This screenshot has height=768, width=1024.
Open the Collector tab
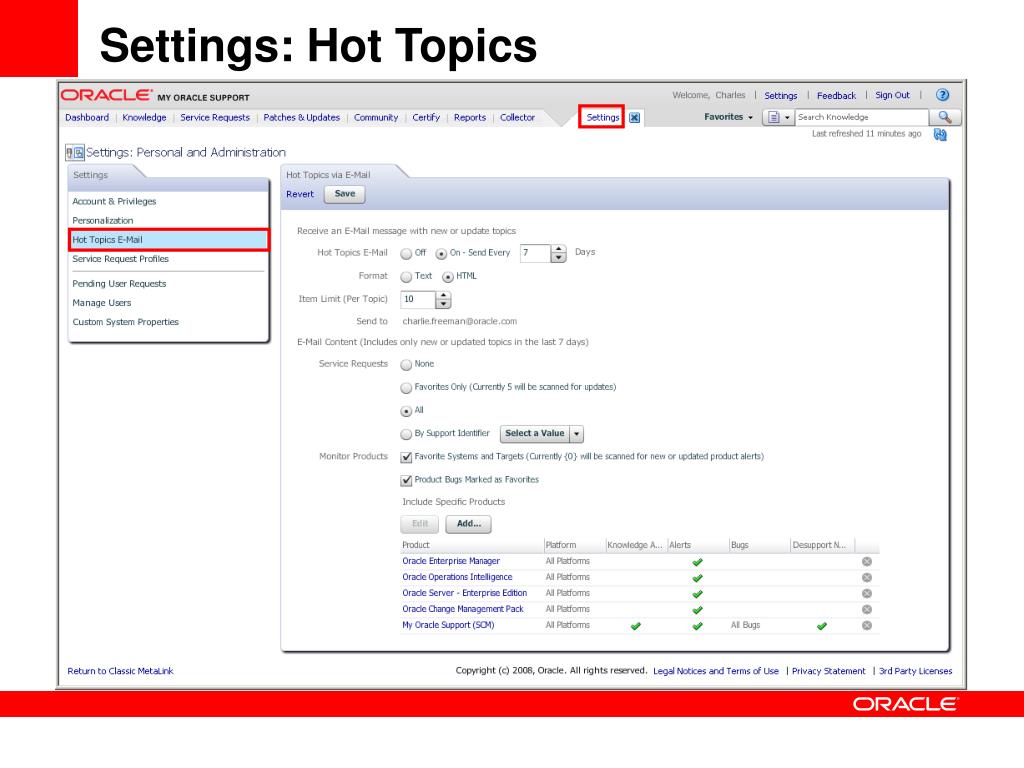coord(517,118)
